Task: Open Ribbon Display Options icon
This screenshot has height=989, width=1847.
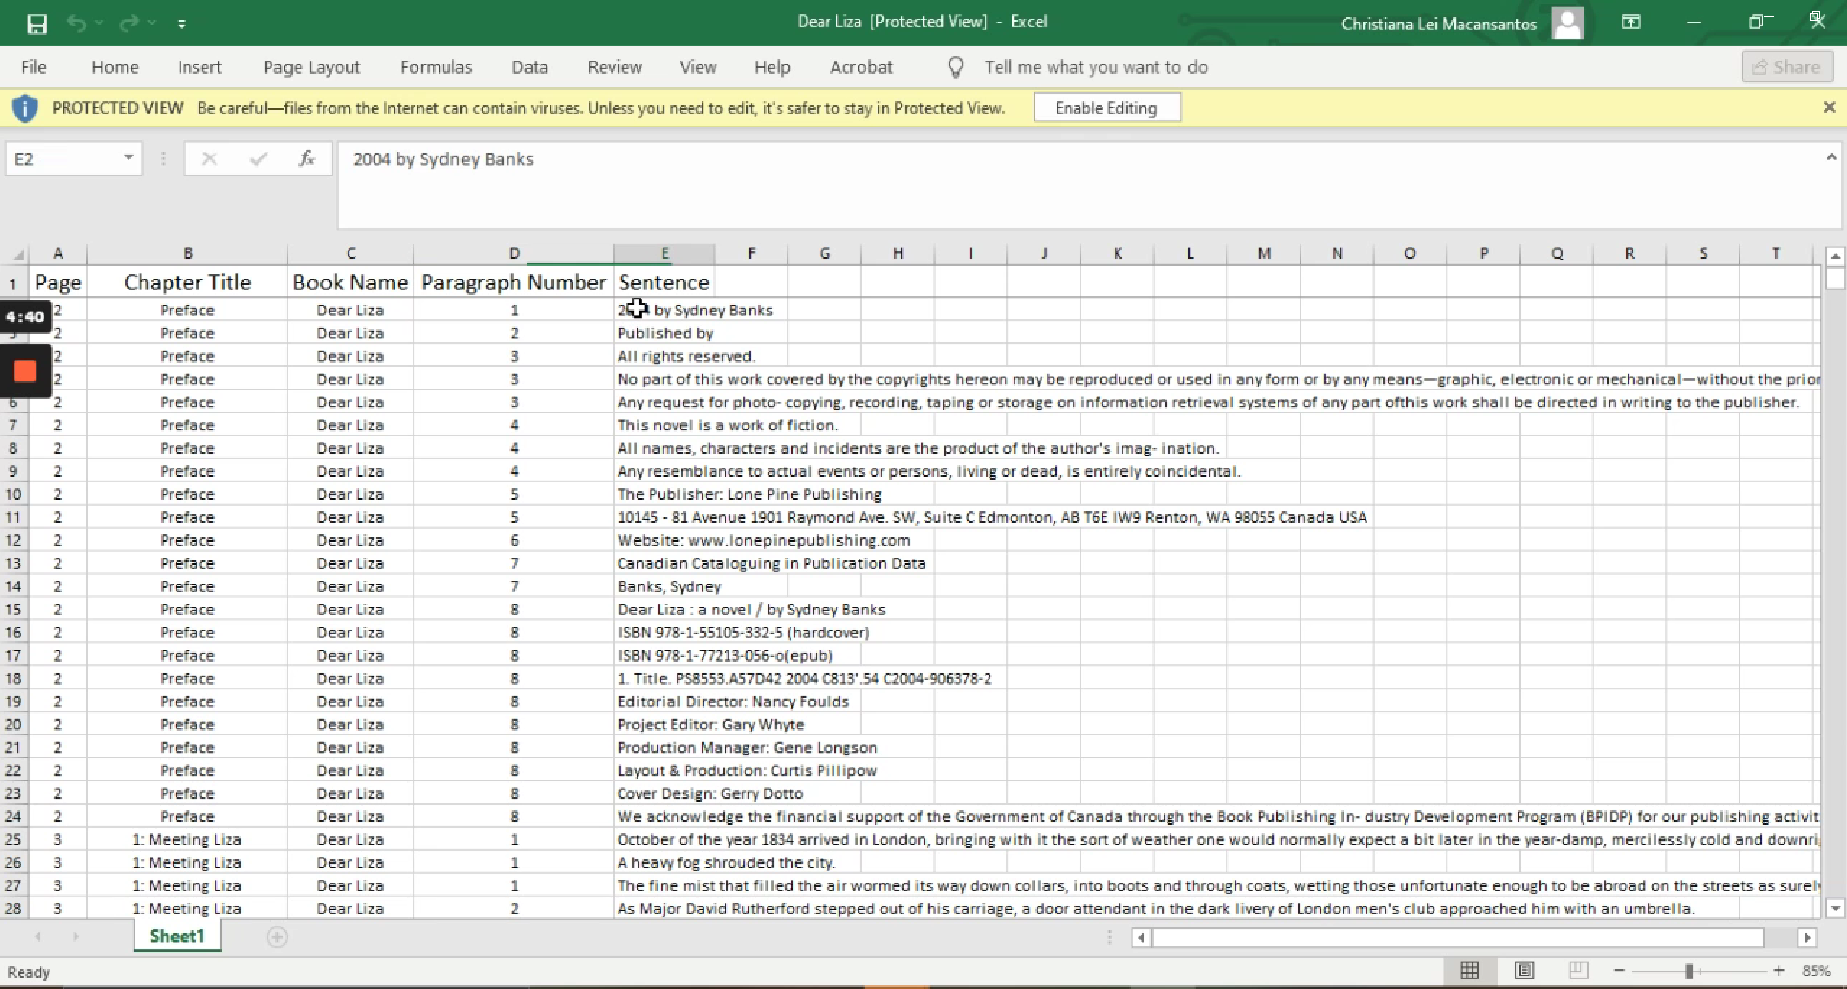Action: (1631, 22)
